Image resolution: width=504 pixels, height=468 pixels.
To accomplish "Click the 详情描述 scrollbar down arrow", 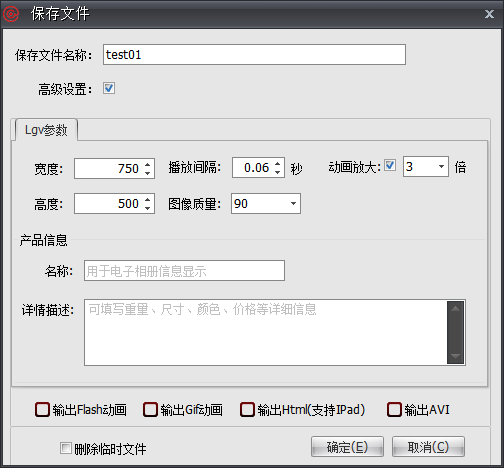I will (456, 356).
